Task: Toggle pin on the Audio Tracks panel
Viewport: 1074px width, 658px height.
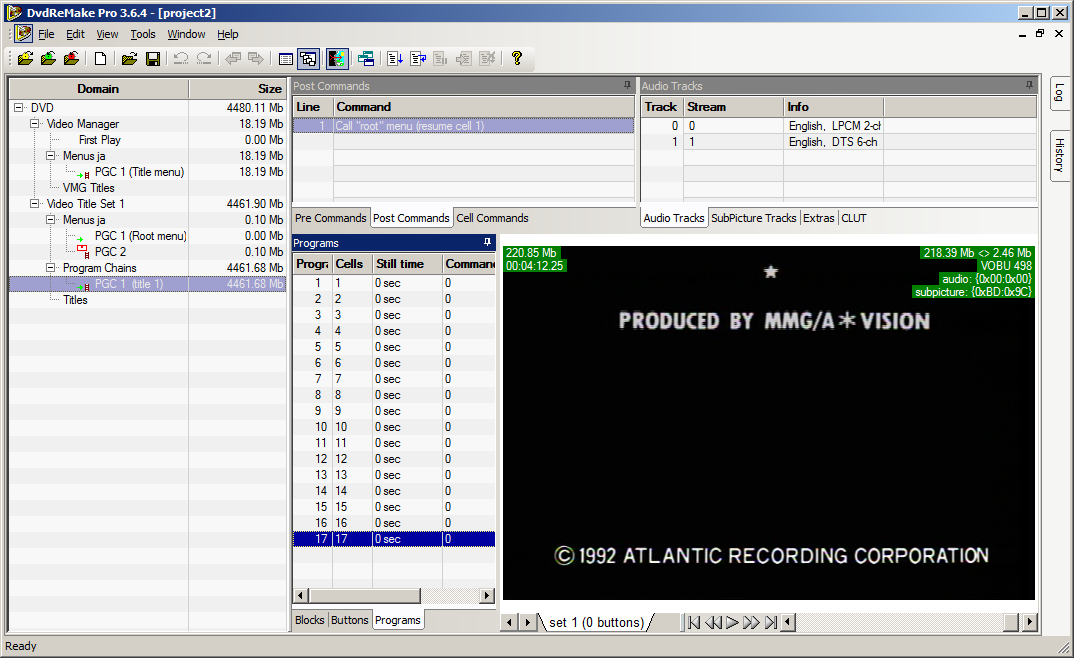Action: (1029, 86)
